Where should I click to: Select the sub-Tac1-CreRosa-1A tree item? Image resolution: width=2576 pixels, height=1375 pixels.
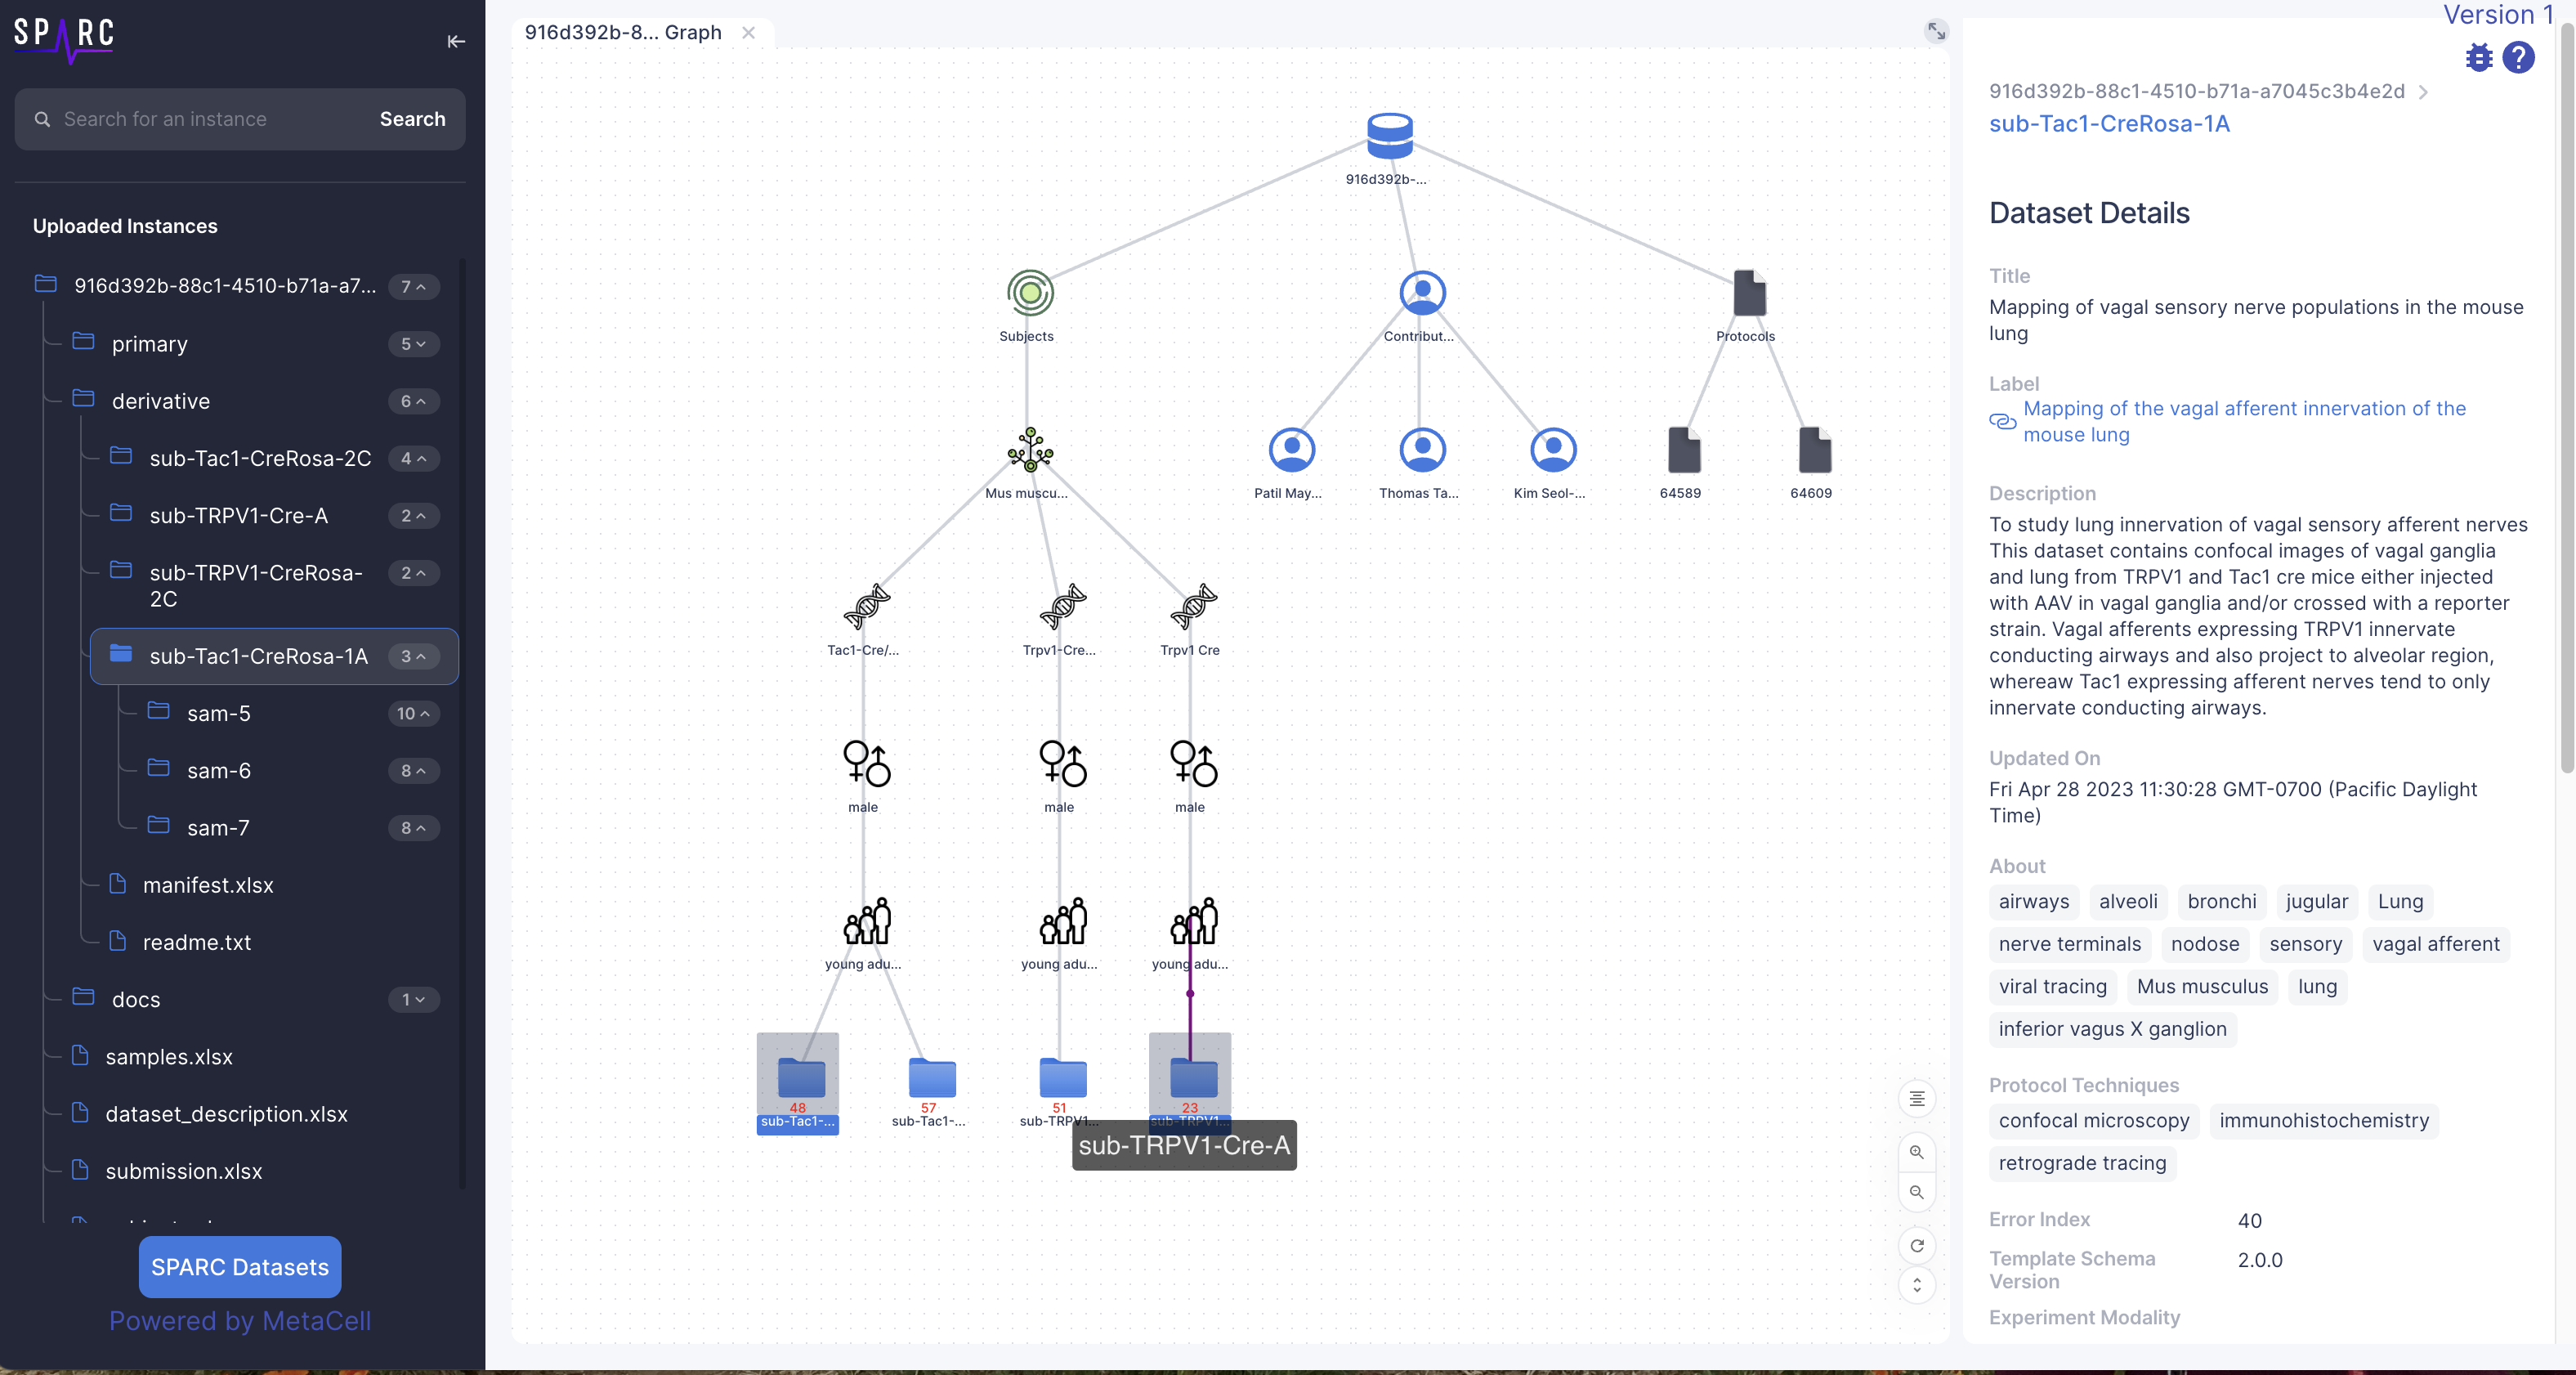[257, 656]
